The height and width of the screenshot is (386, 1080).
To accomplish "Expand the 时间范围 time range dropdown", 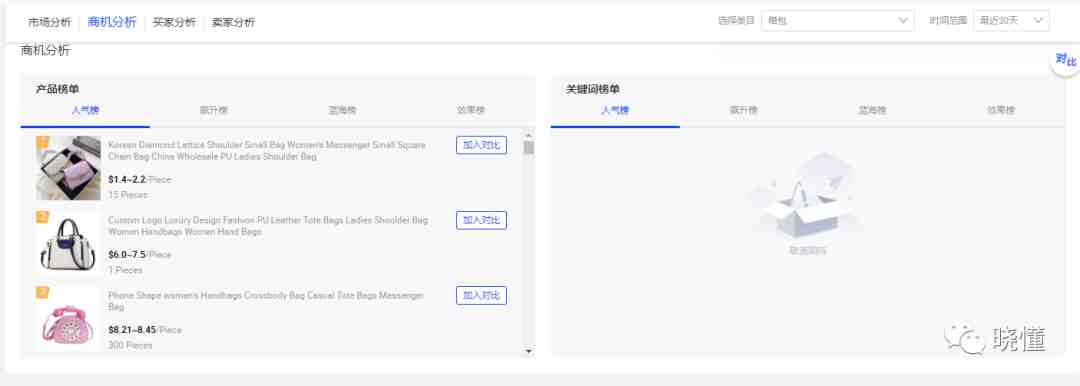I will 1011,21.
